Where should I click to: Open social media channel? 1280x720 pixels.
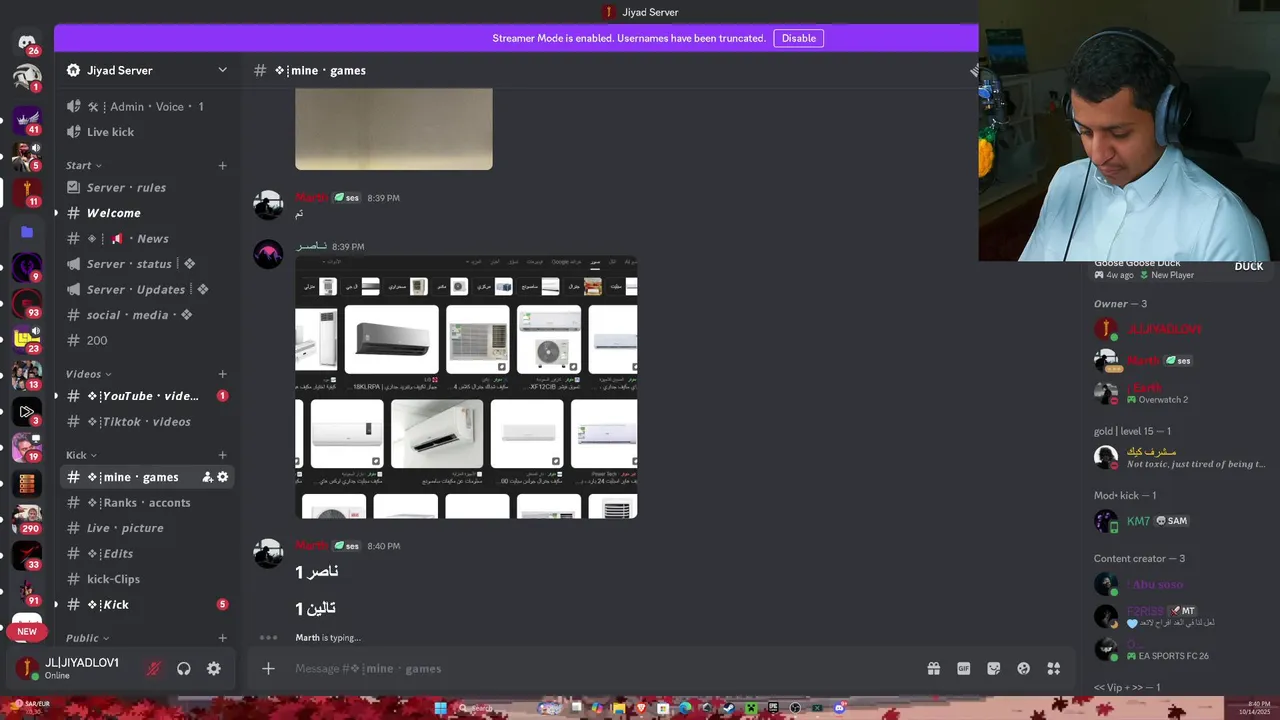tap(148, 315)
